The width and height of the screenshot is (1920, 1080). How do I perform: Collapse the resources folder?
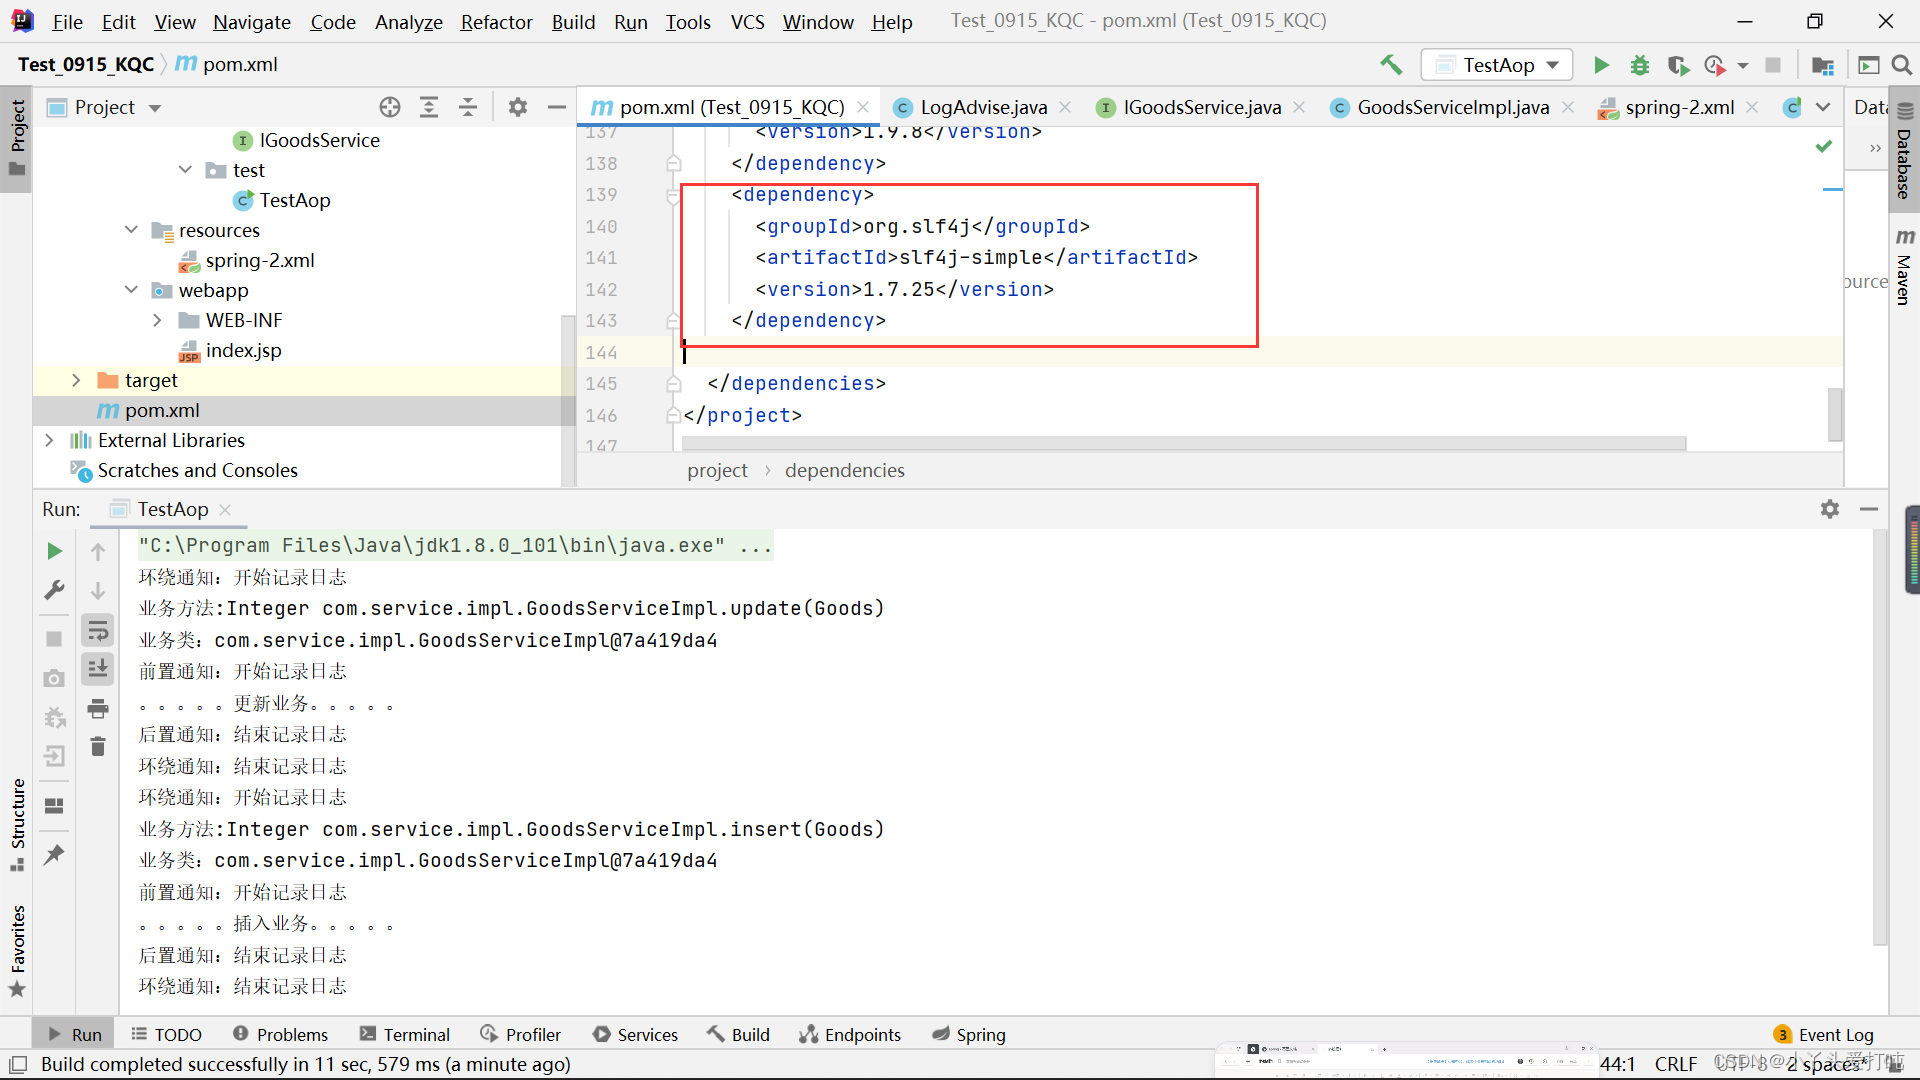[131, 230]
